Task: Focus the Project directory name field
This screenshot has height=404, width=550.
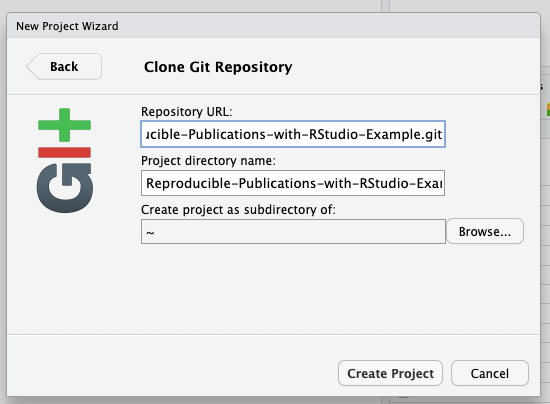Action: tap(293, 183)
